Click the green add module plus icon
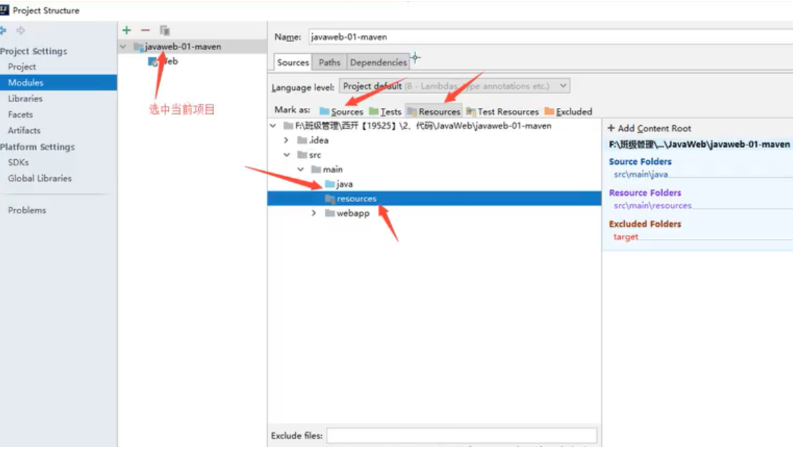 click(x=126, y=30)
